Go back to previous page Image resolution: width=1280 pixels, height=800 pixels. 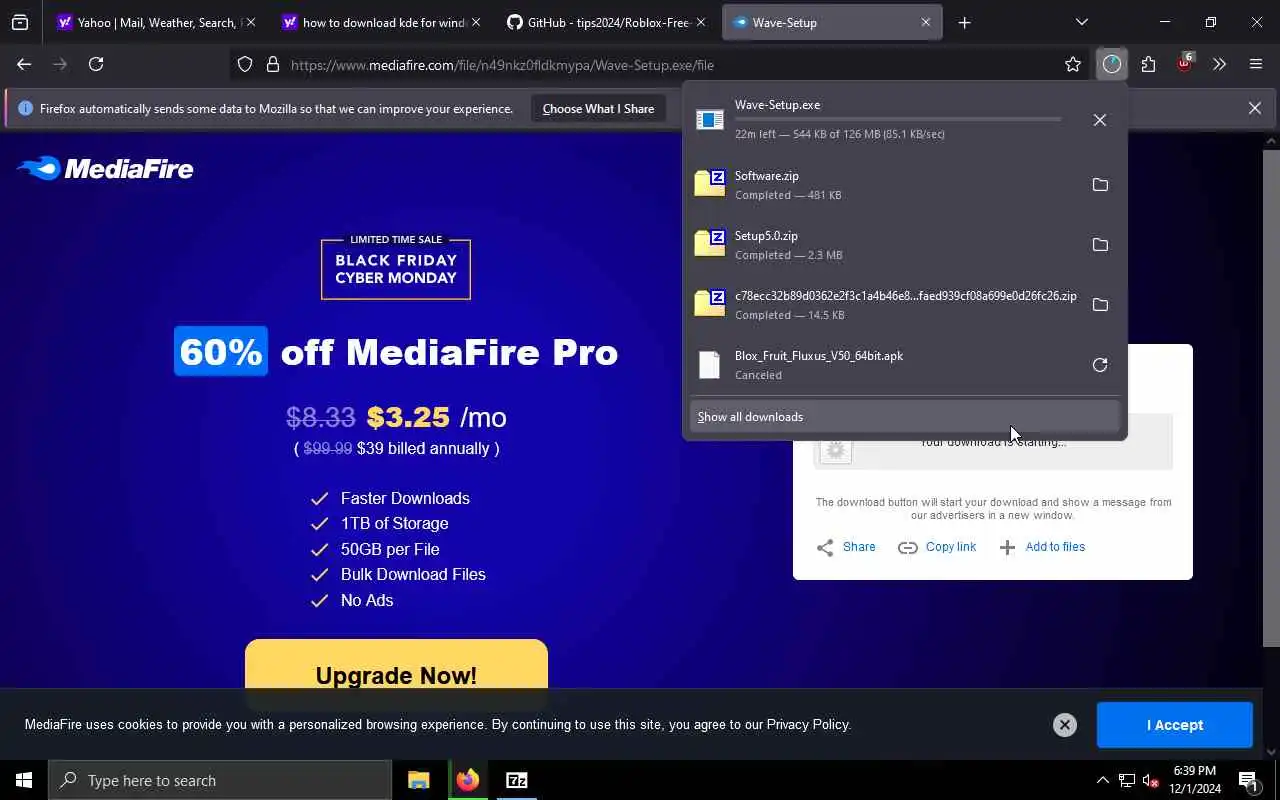click(24, 64)
